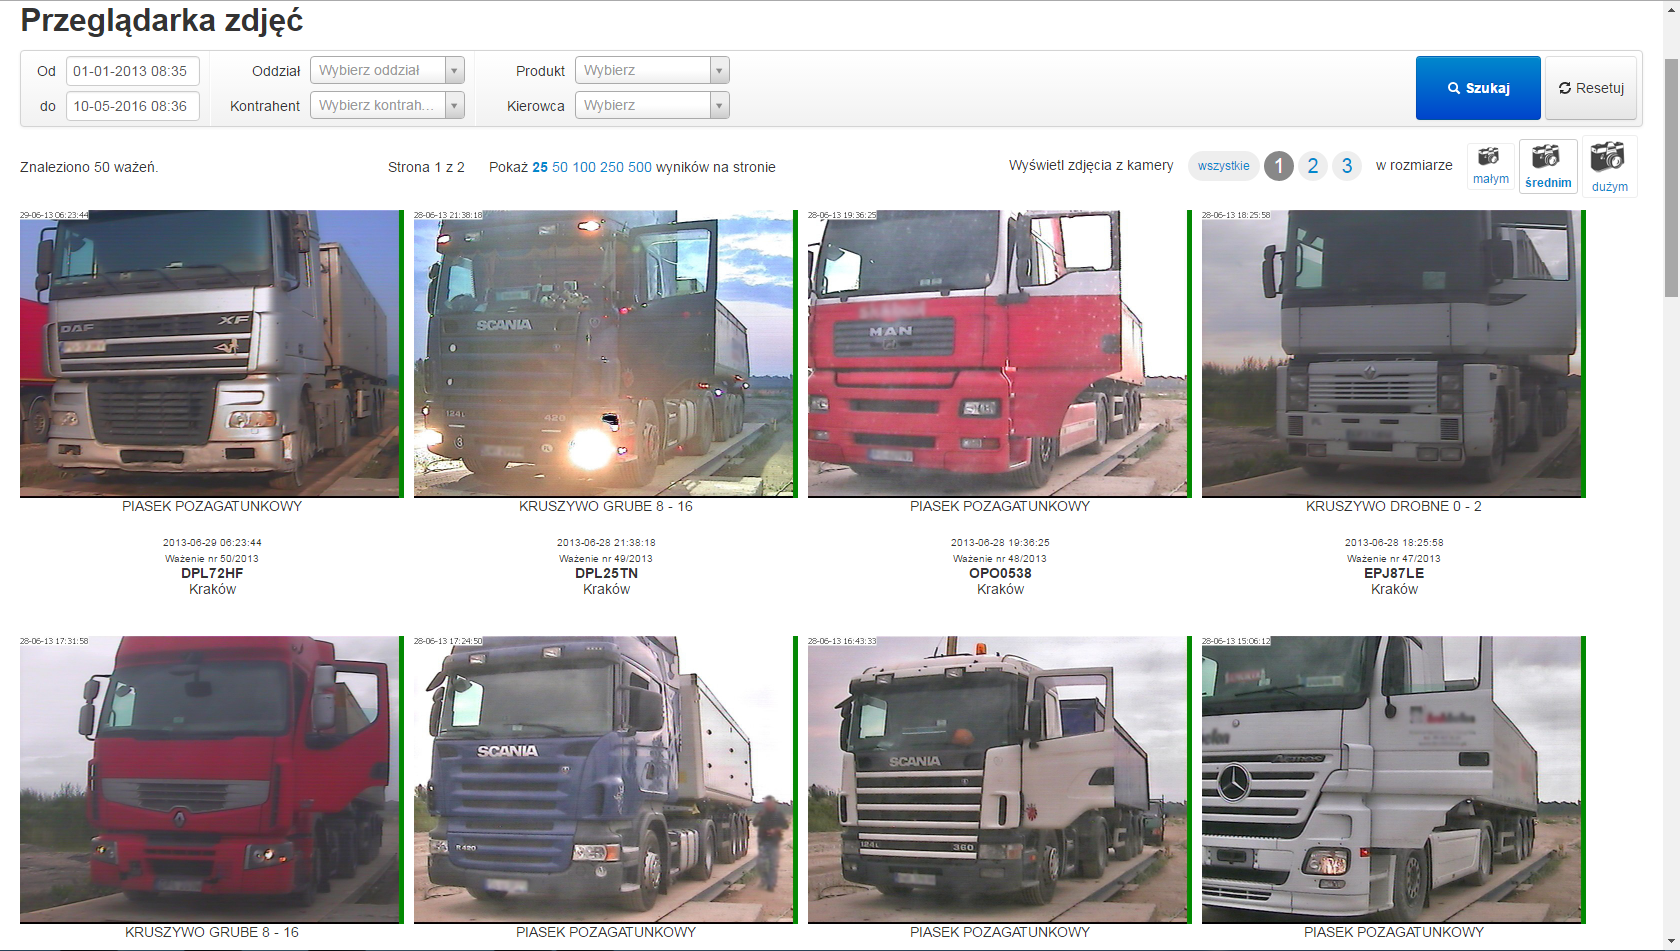Click the Od start date field
The height and width of the screenshot is (951, 1680).
[132, 71]
